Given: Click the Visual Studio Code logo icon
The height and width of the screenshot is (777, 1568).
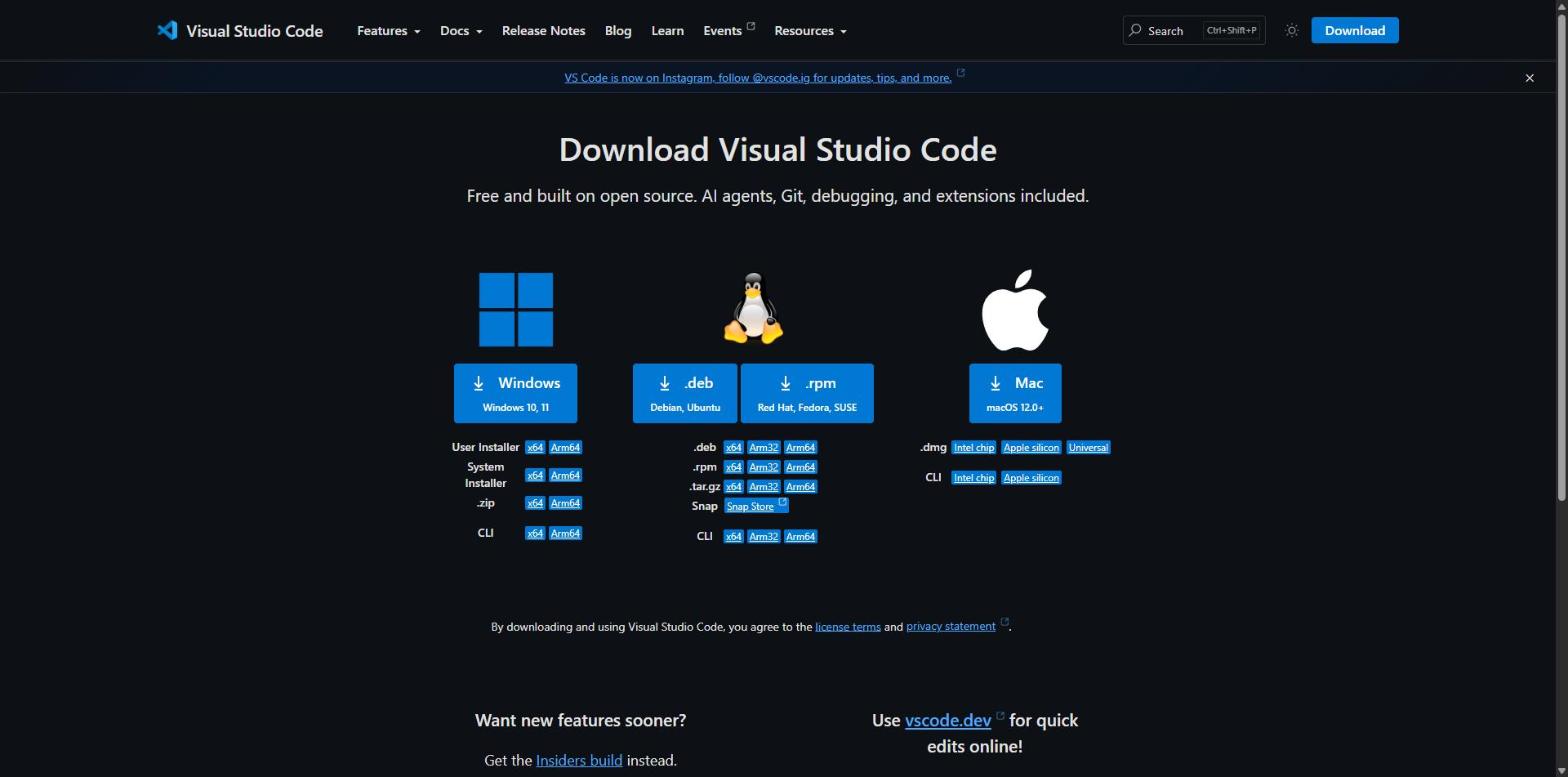Looking at the screenshot, I should (167, 30).
